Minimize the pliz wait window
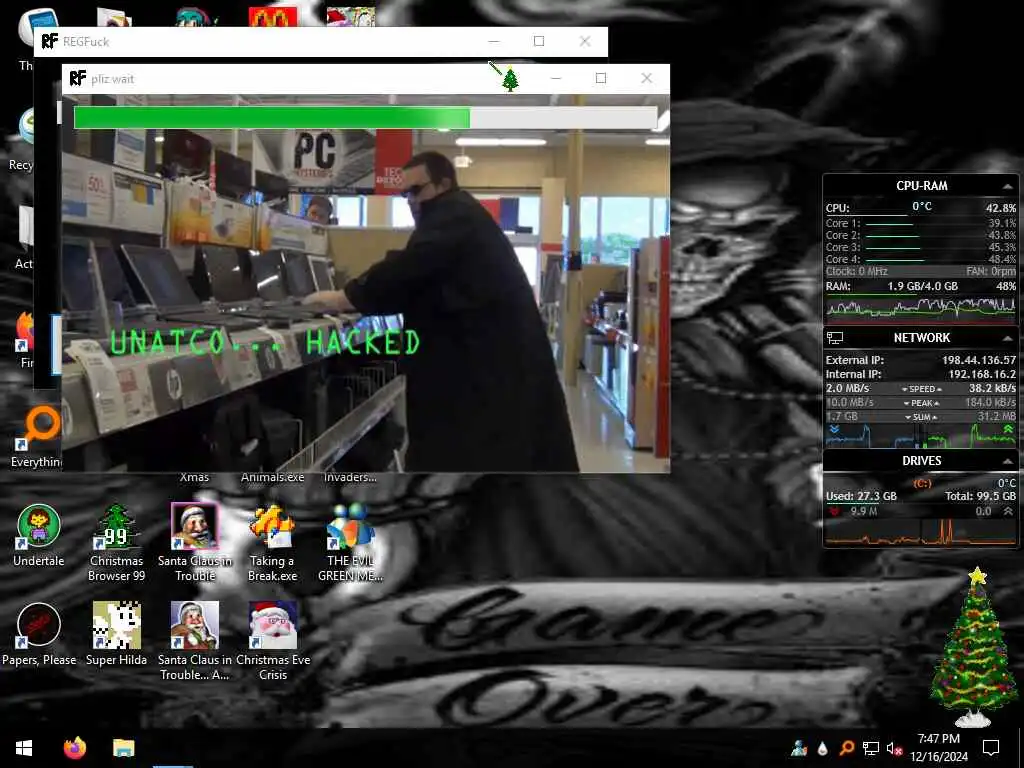Screen dimensions: 1024x768 (556, 78)
